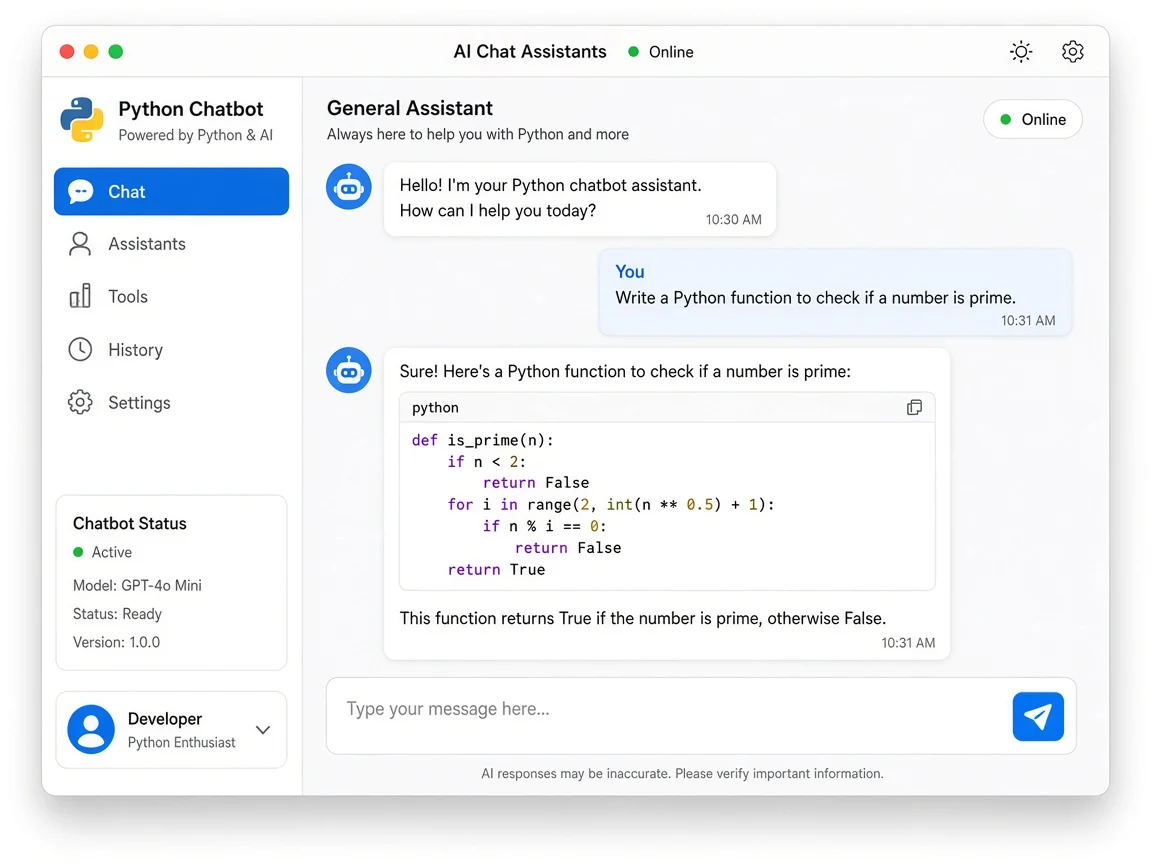Click the History clock icon
This screenshot has height=864, width=1152.
[80, 350]
